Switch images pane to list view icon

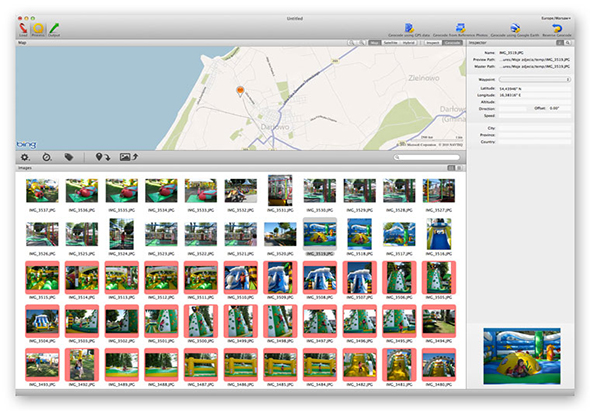click(x=459, y=168)
